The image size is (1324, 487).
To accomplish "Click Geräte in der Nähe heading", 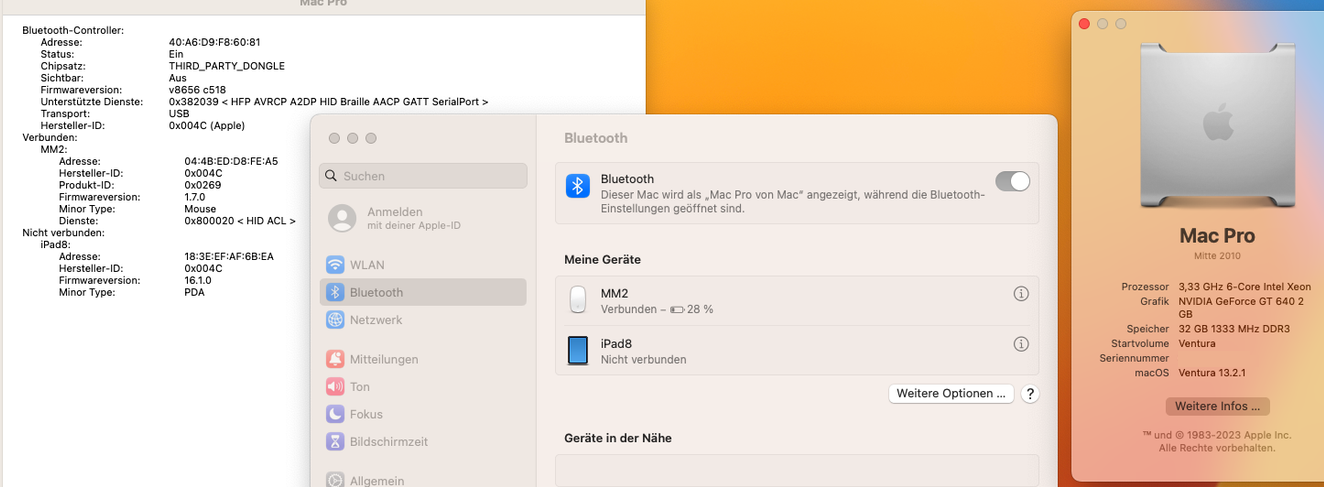I will click(x=618, y=438).
